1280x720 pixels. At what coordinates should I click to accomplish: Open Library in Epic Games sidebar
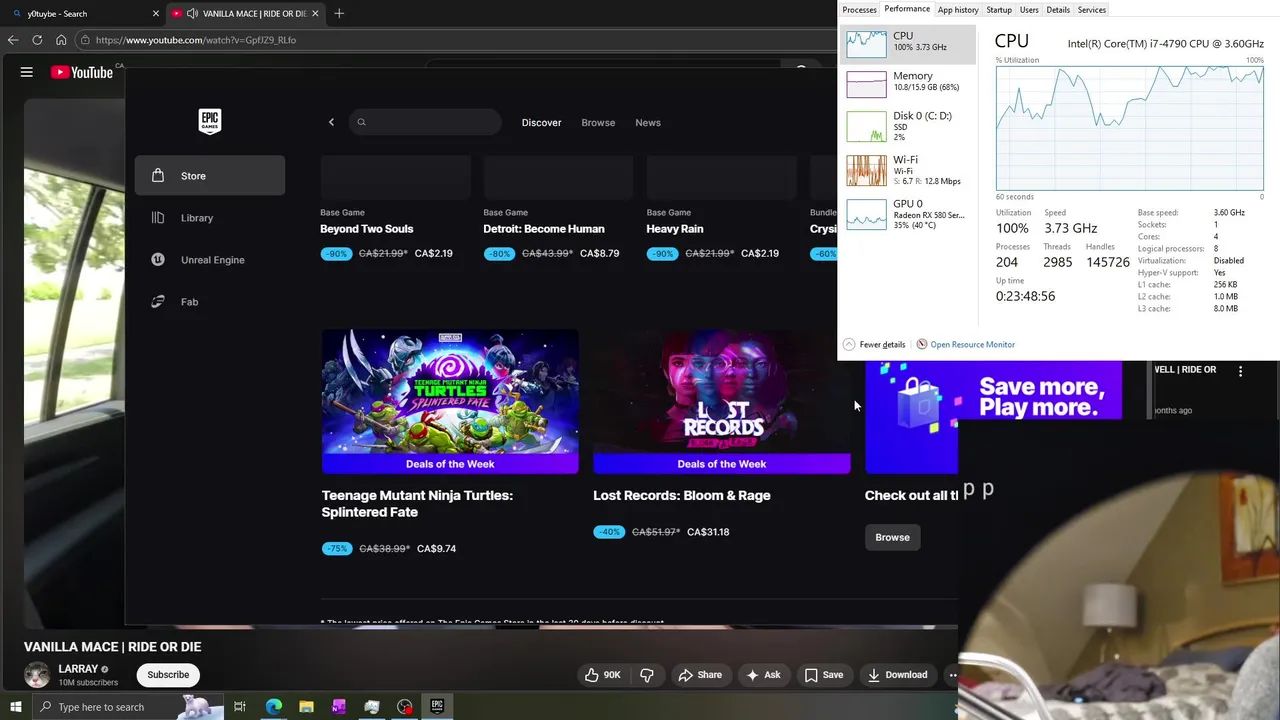pos(210,218)
